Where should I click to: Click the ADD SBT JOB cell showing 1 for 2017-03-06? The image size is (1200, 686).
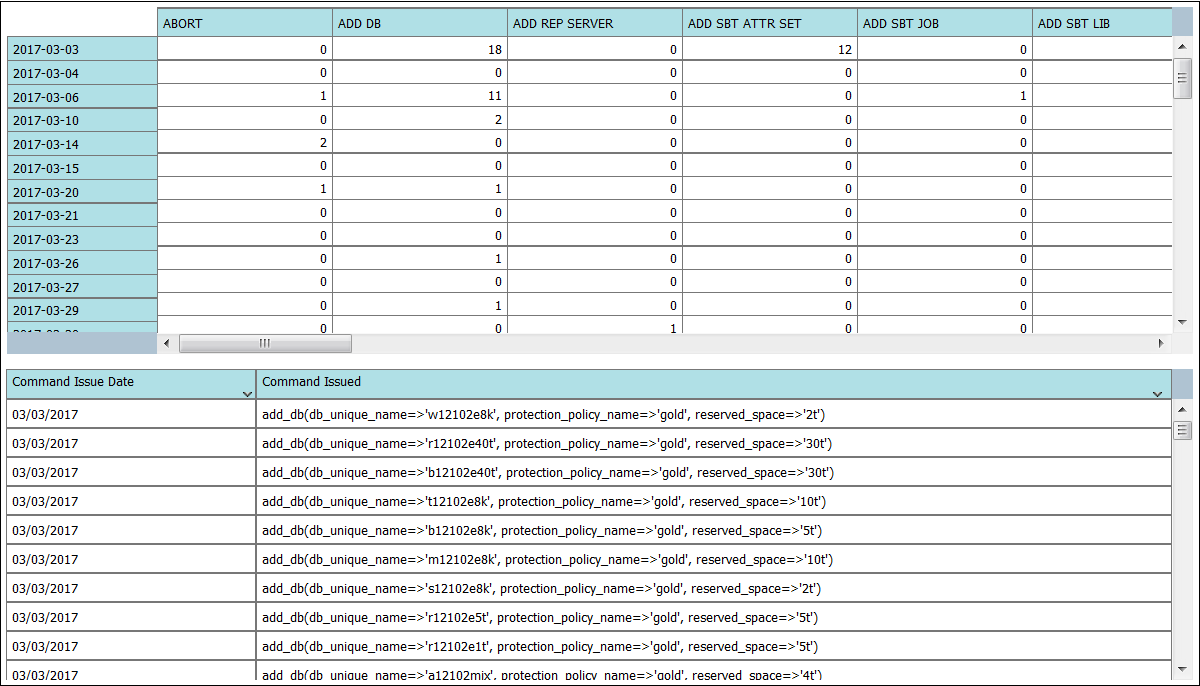tap(945, 96)
